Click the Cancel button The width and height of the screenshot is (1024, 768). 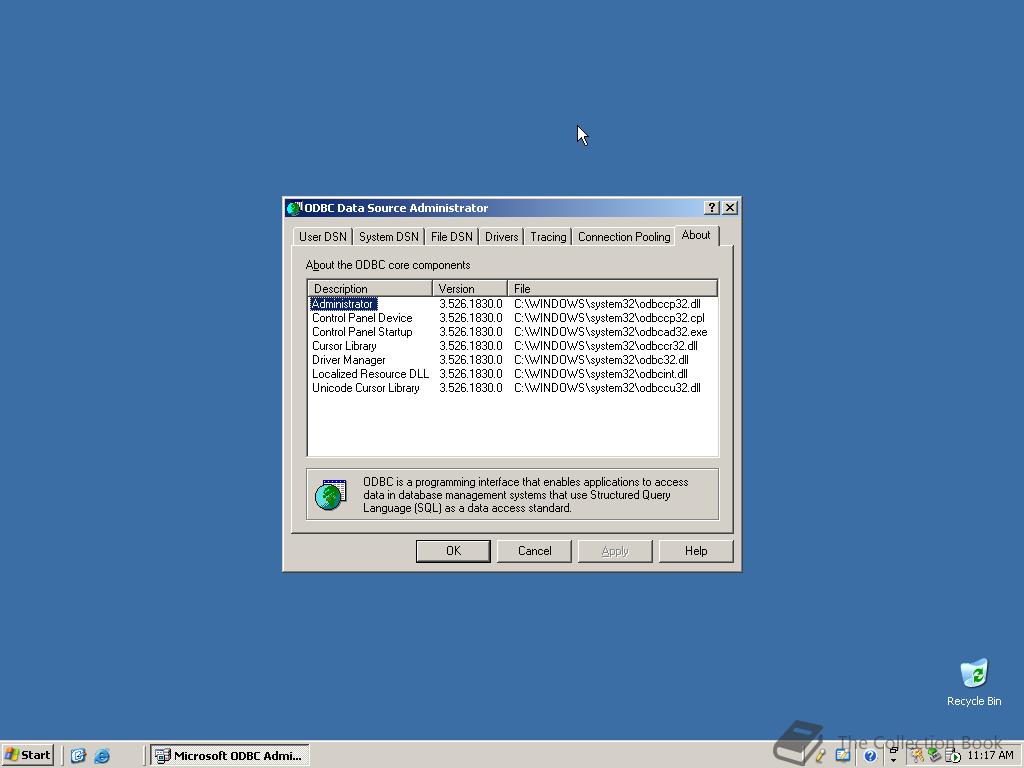pos(534,551)
